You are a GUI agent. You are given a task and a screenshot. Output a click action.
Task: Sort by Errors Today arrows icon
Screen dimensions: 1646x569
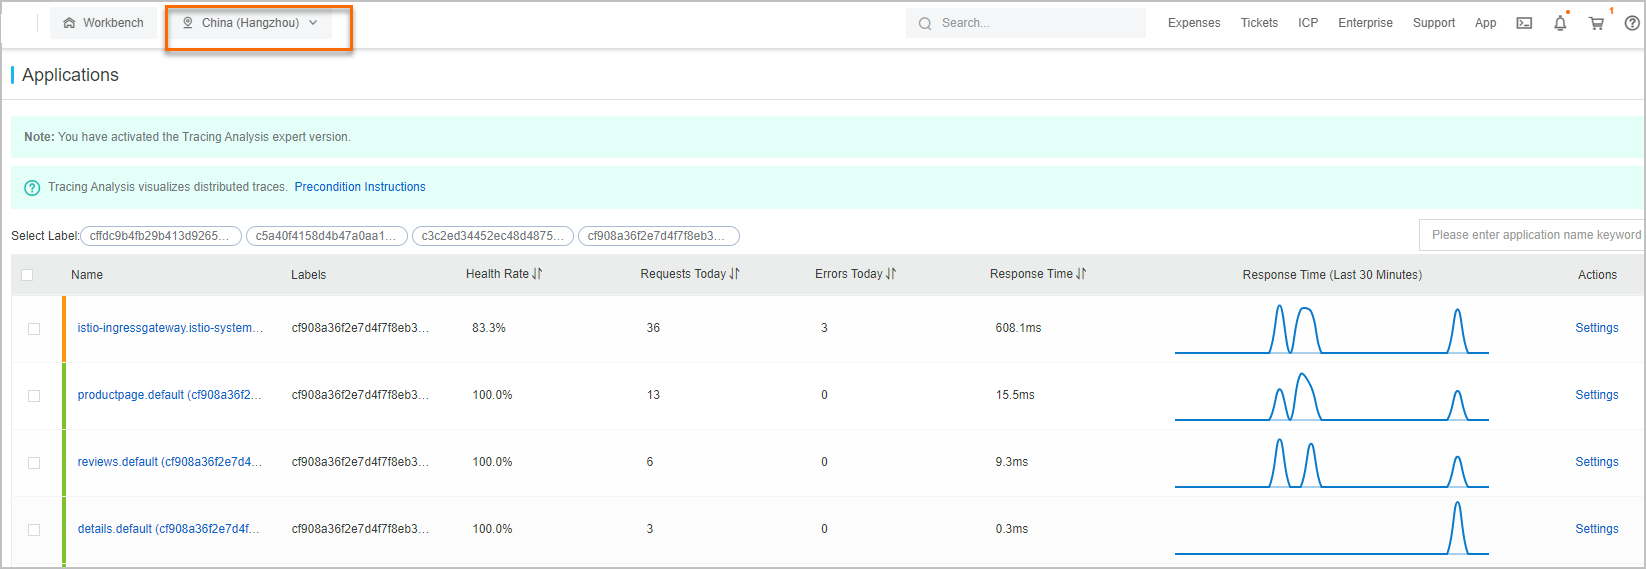pos(891,274)
